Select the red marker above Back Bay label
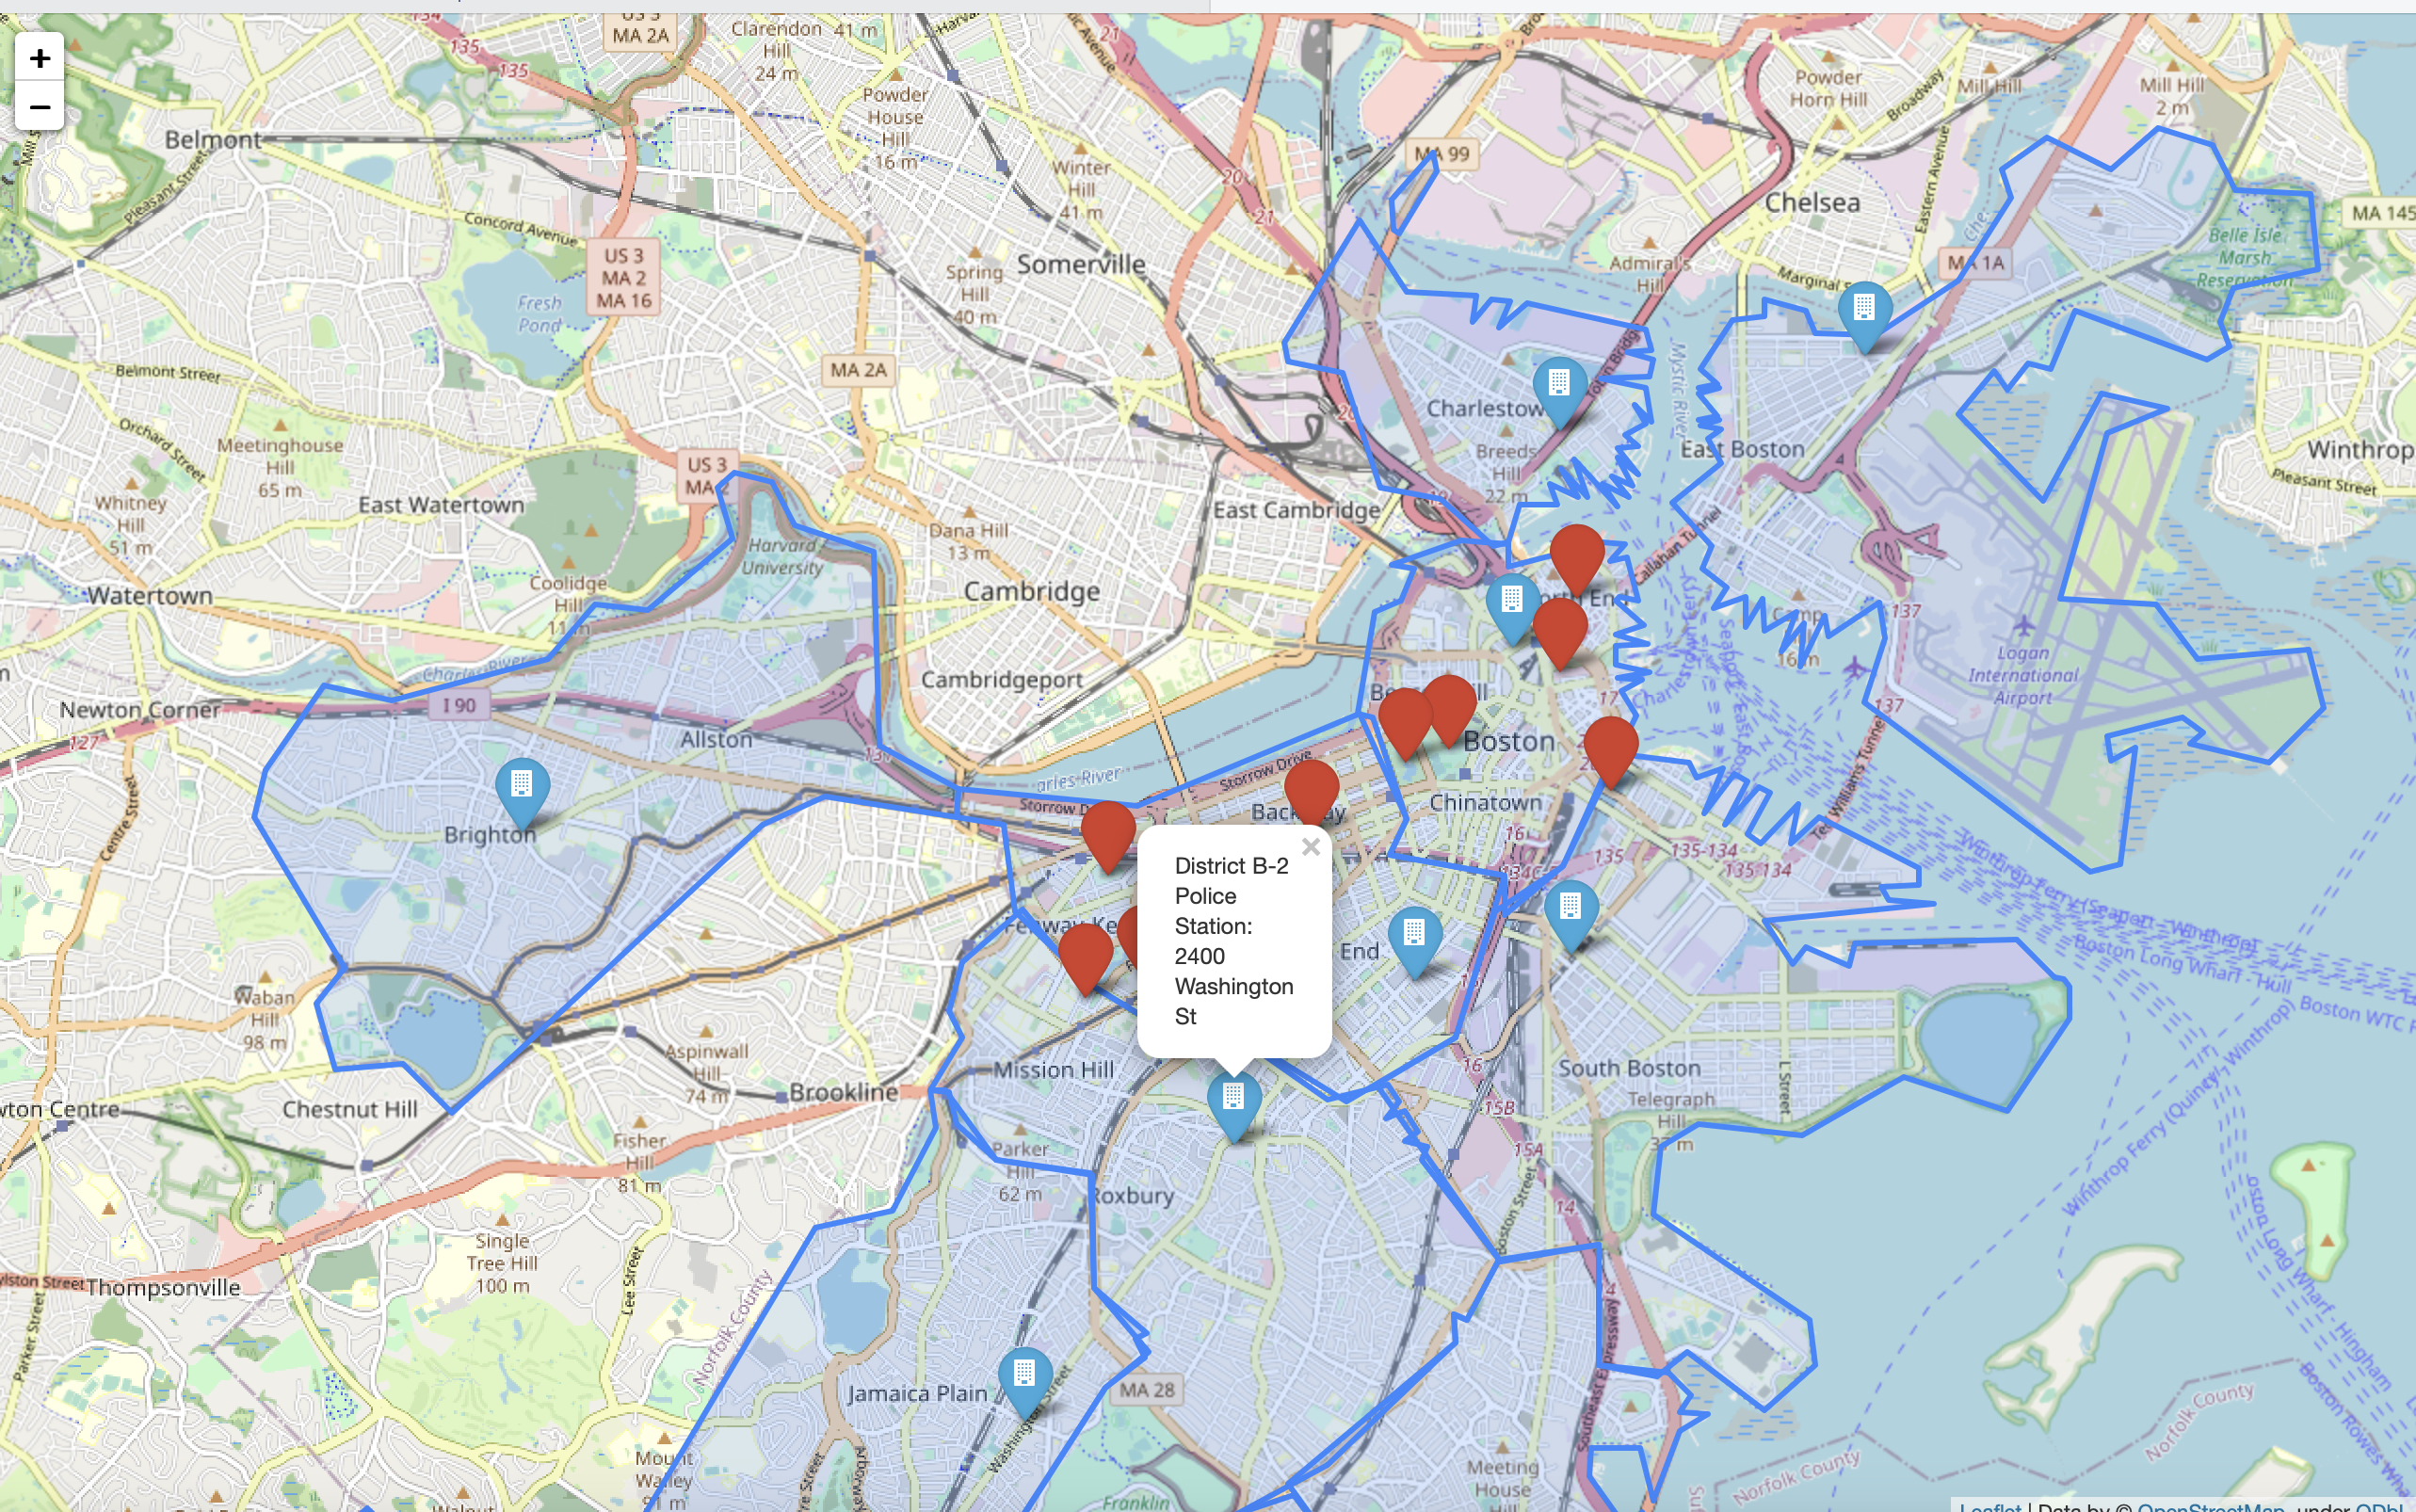 click(1311, 787)
